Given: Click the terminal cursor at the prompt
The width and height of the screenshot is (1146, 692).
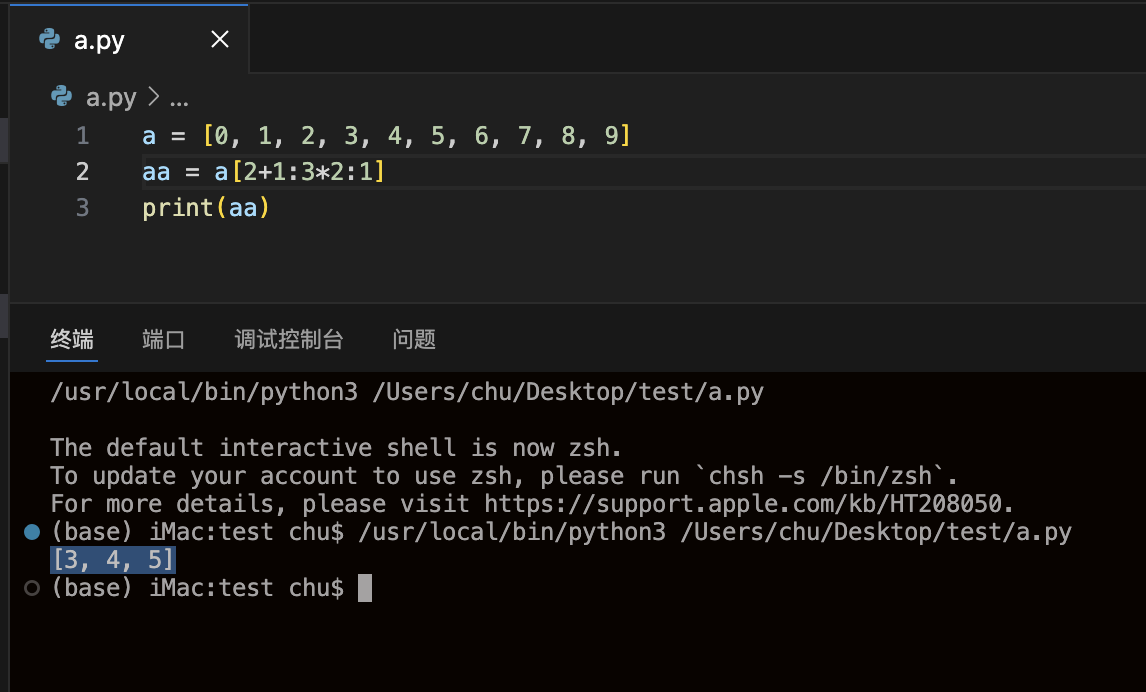Looking at the screenshot, I should (365, 588).
